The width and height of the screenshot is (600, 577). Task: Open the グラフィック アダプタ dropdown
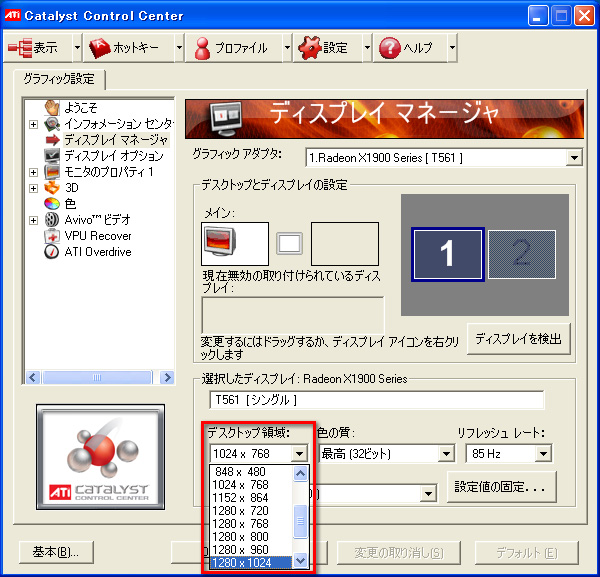[x=574, y=158]
